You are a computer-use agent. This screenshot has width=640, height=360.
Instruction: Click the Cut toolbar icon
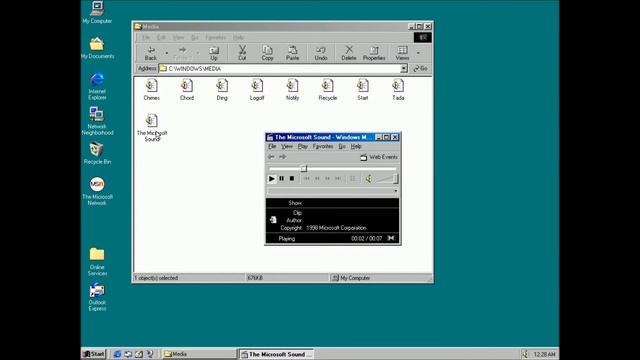point(242,53)
